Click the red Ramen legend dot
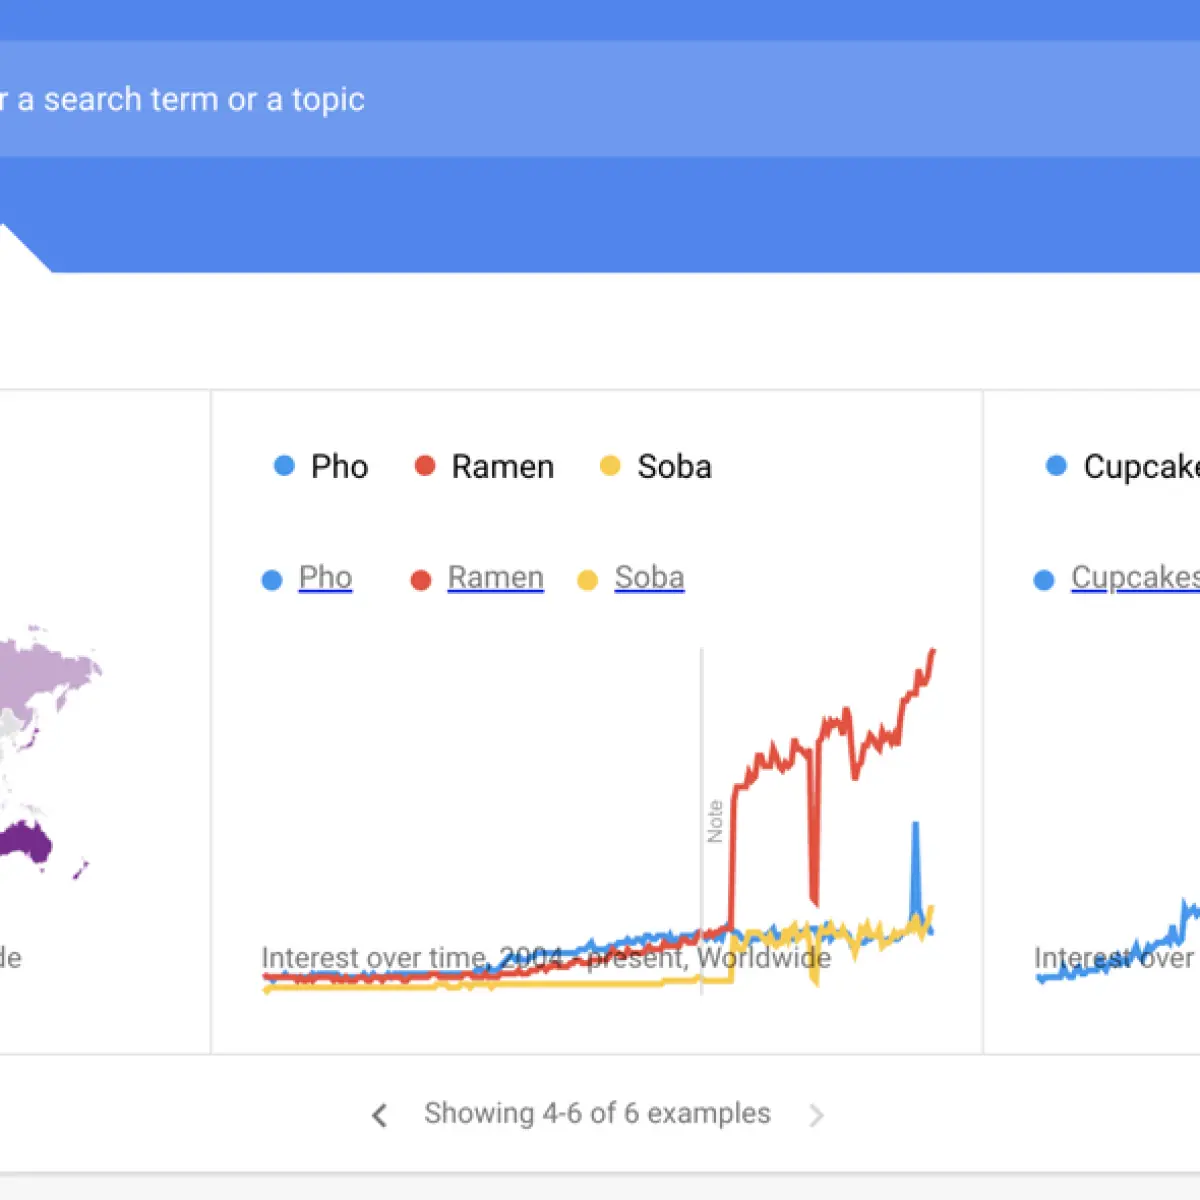Screen dimensions: 1200x1200 425,466
